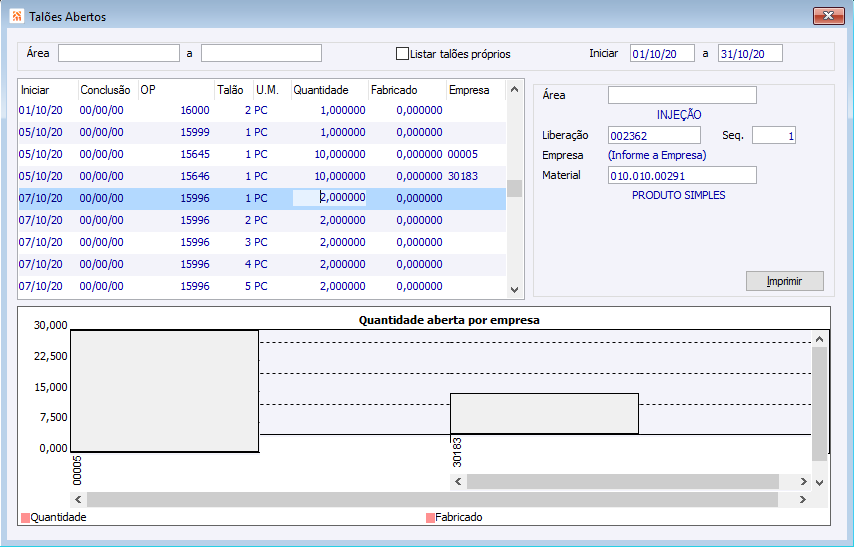
Task: Select the OP 15996 Talão 2 row
Action: coord(262,221)
